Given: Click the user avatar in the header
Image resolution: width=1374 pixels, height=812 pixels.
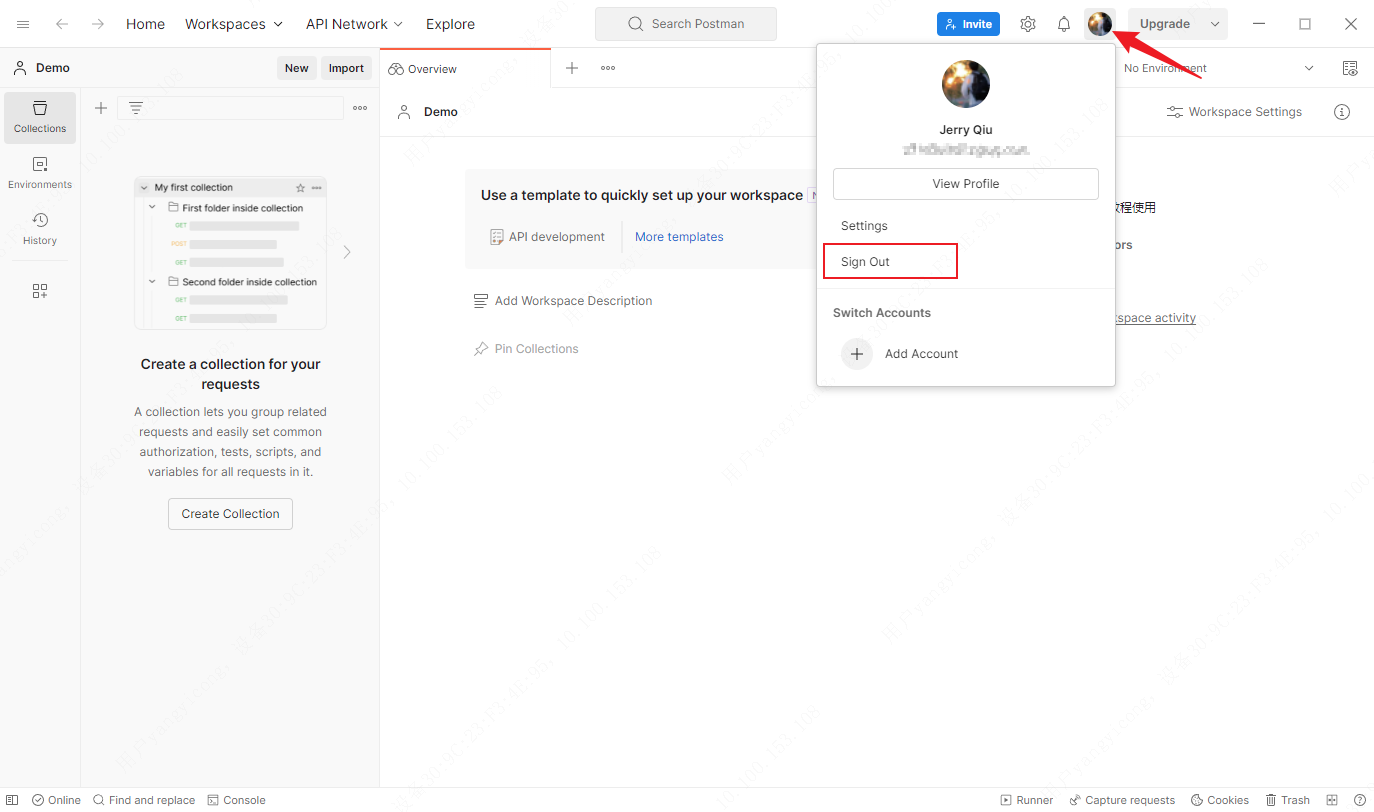Looking at the screenshot, I should tap(1100, 24).
